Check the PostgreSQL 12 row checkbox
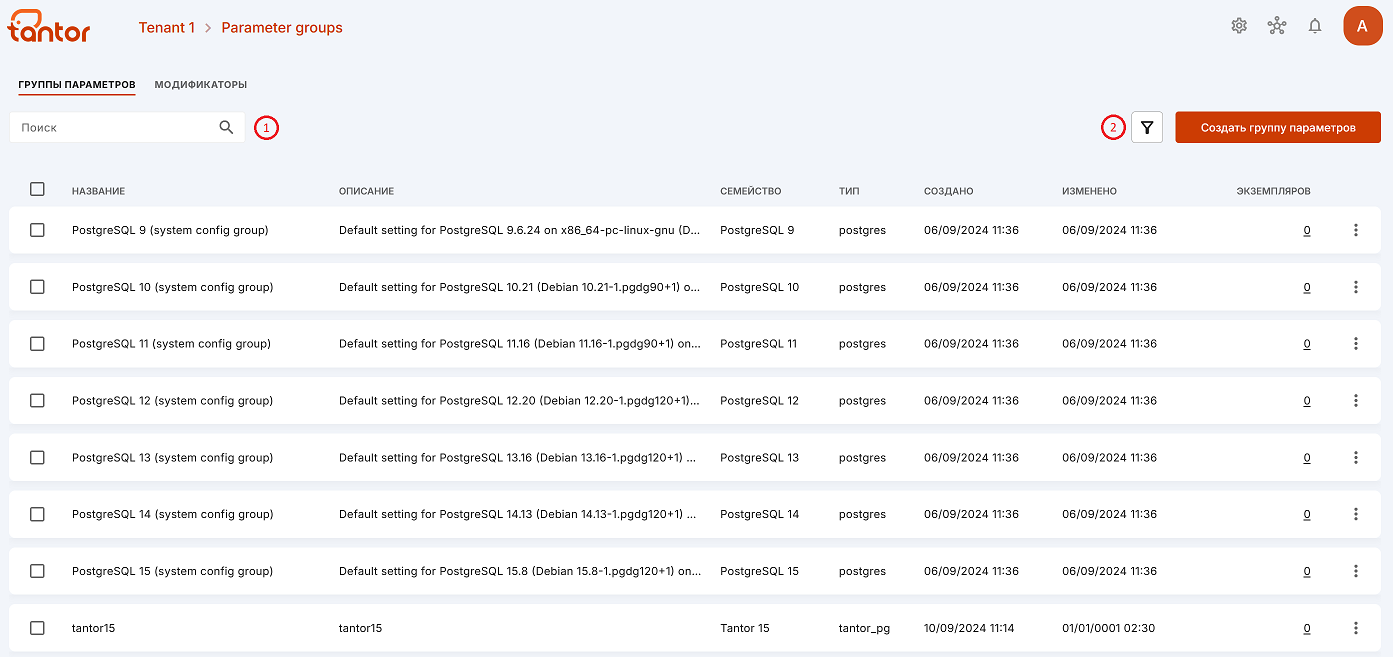This screenshot has width=1393, height=657. (37, 401)
